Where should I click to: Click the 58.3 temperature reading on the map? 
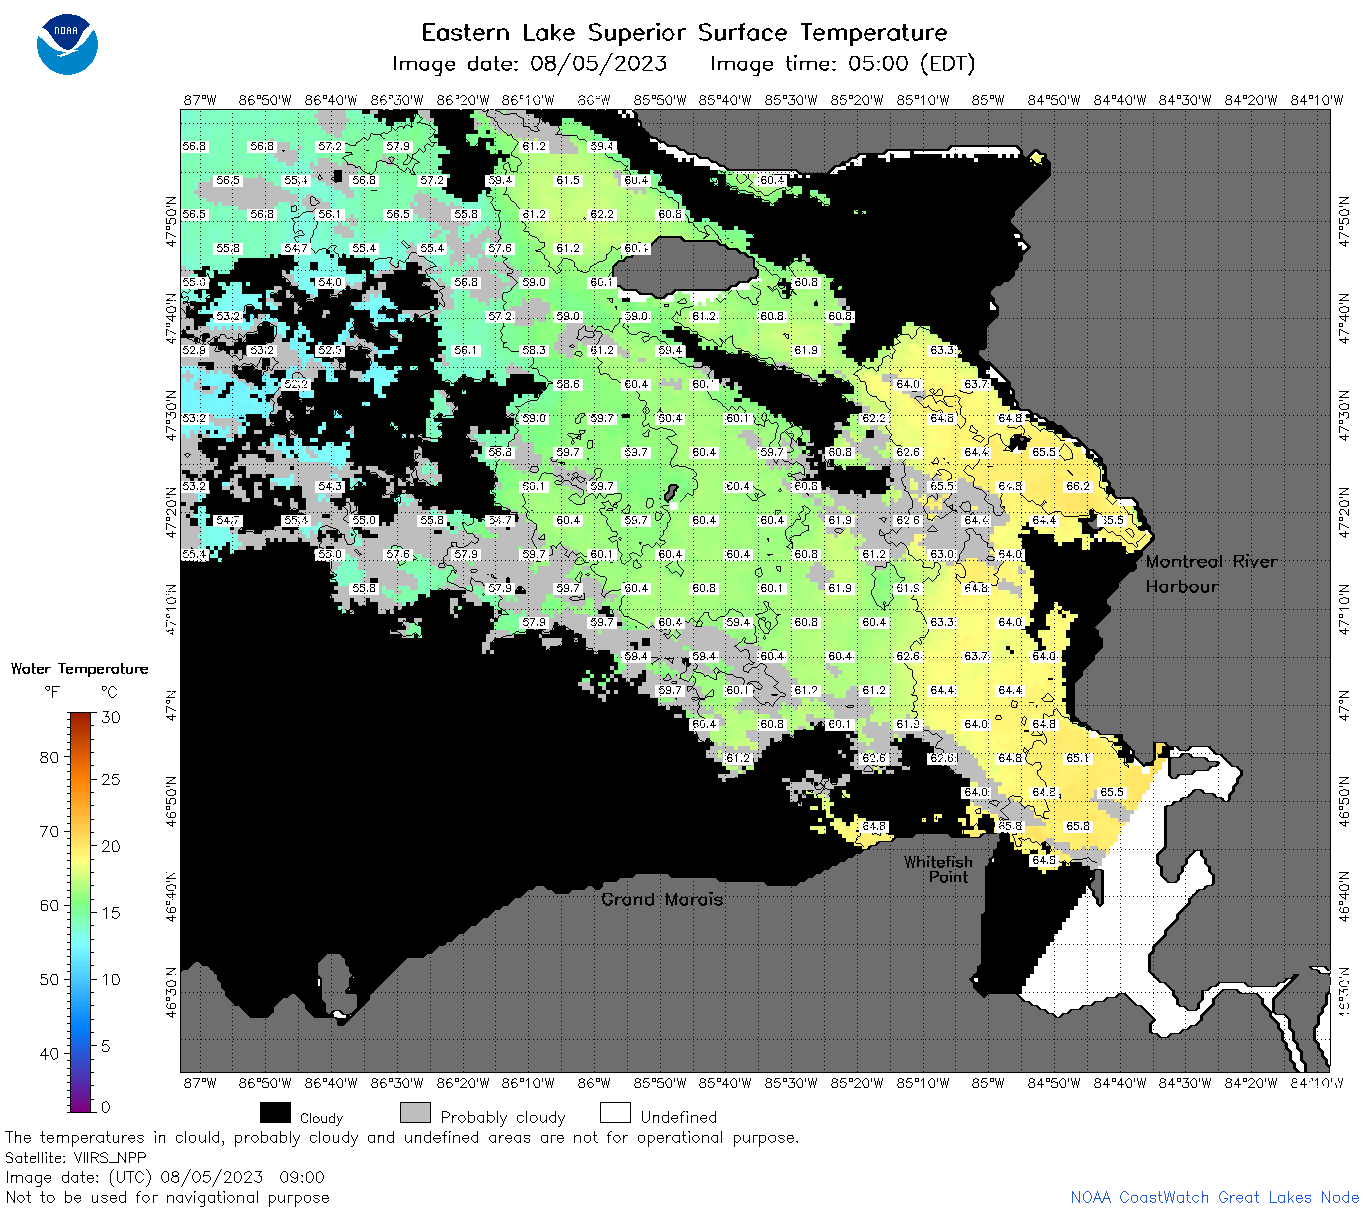point(534,350)
